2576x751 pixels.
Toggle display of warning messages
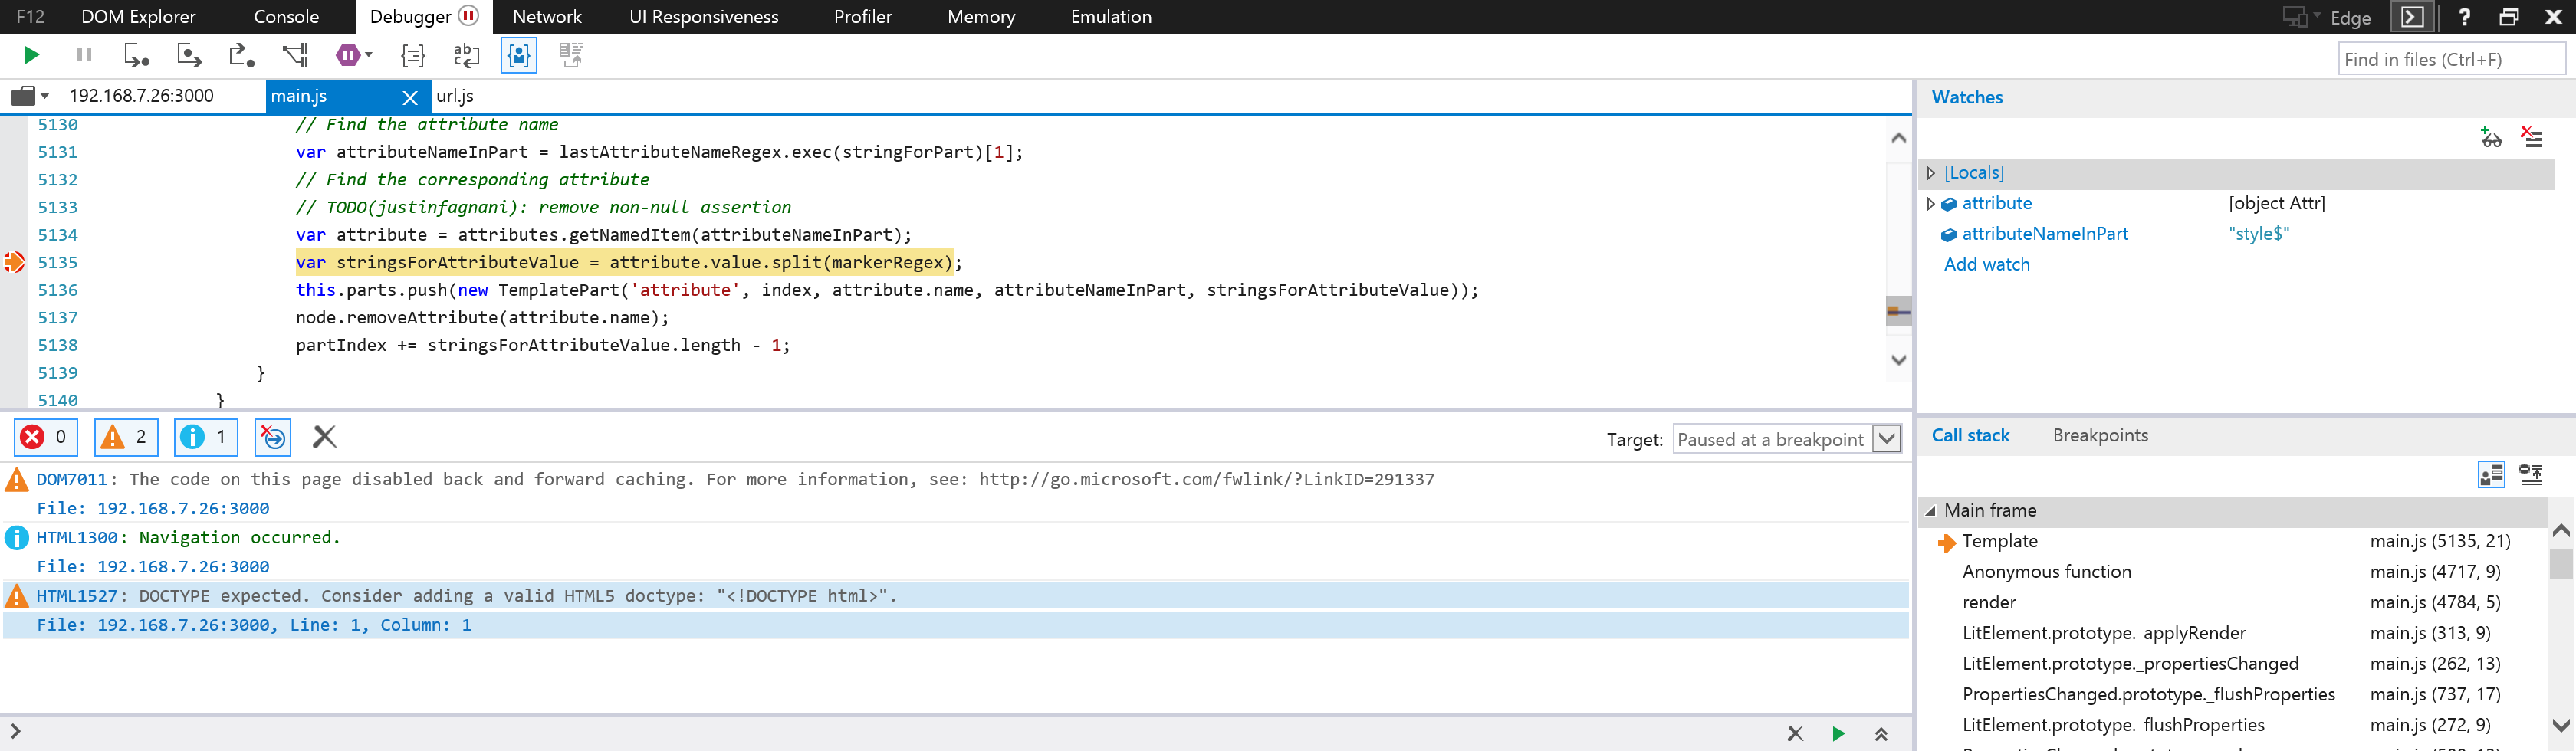tap(125, 437)
